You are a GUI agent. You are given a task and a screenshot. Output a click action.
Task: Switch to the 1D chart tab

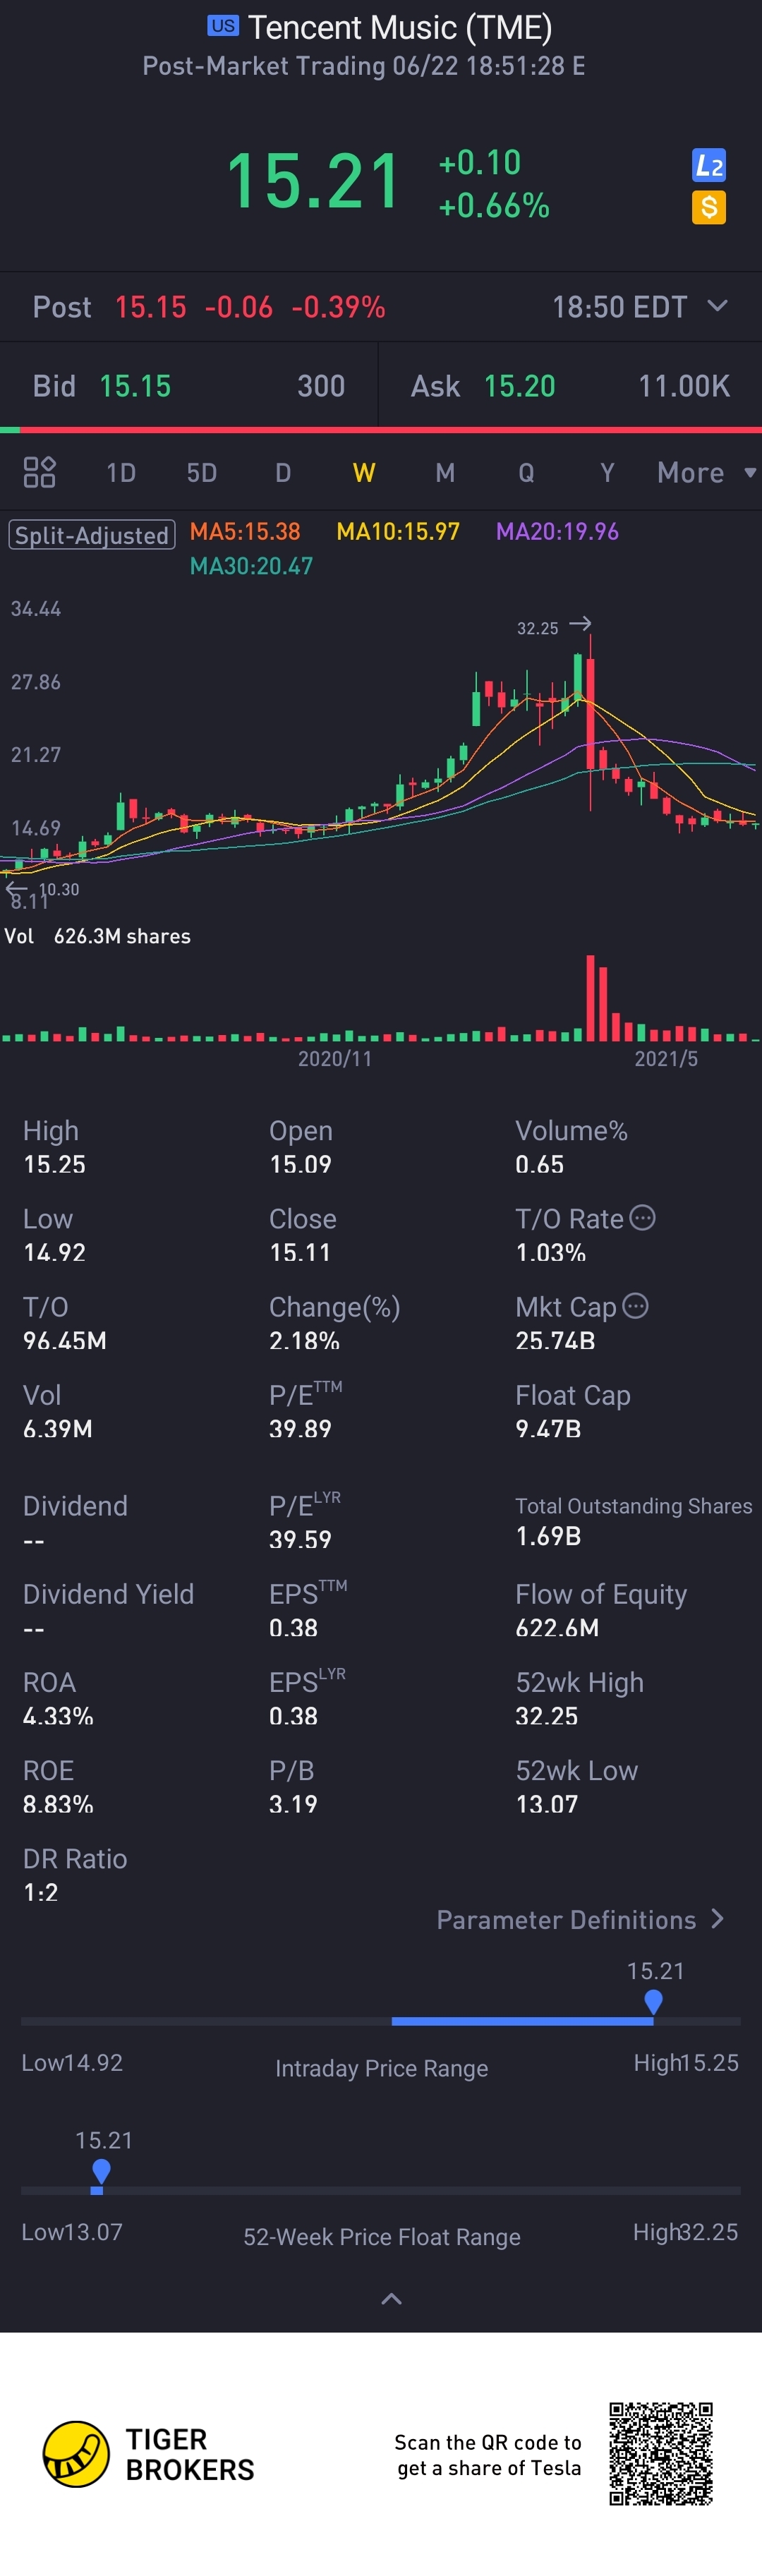point(121,472)
